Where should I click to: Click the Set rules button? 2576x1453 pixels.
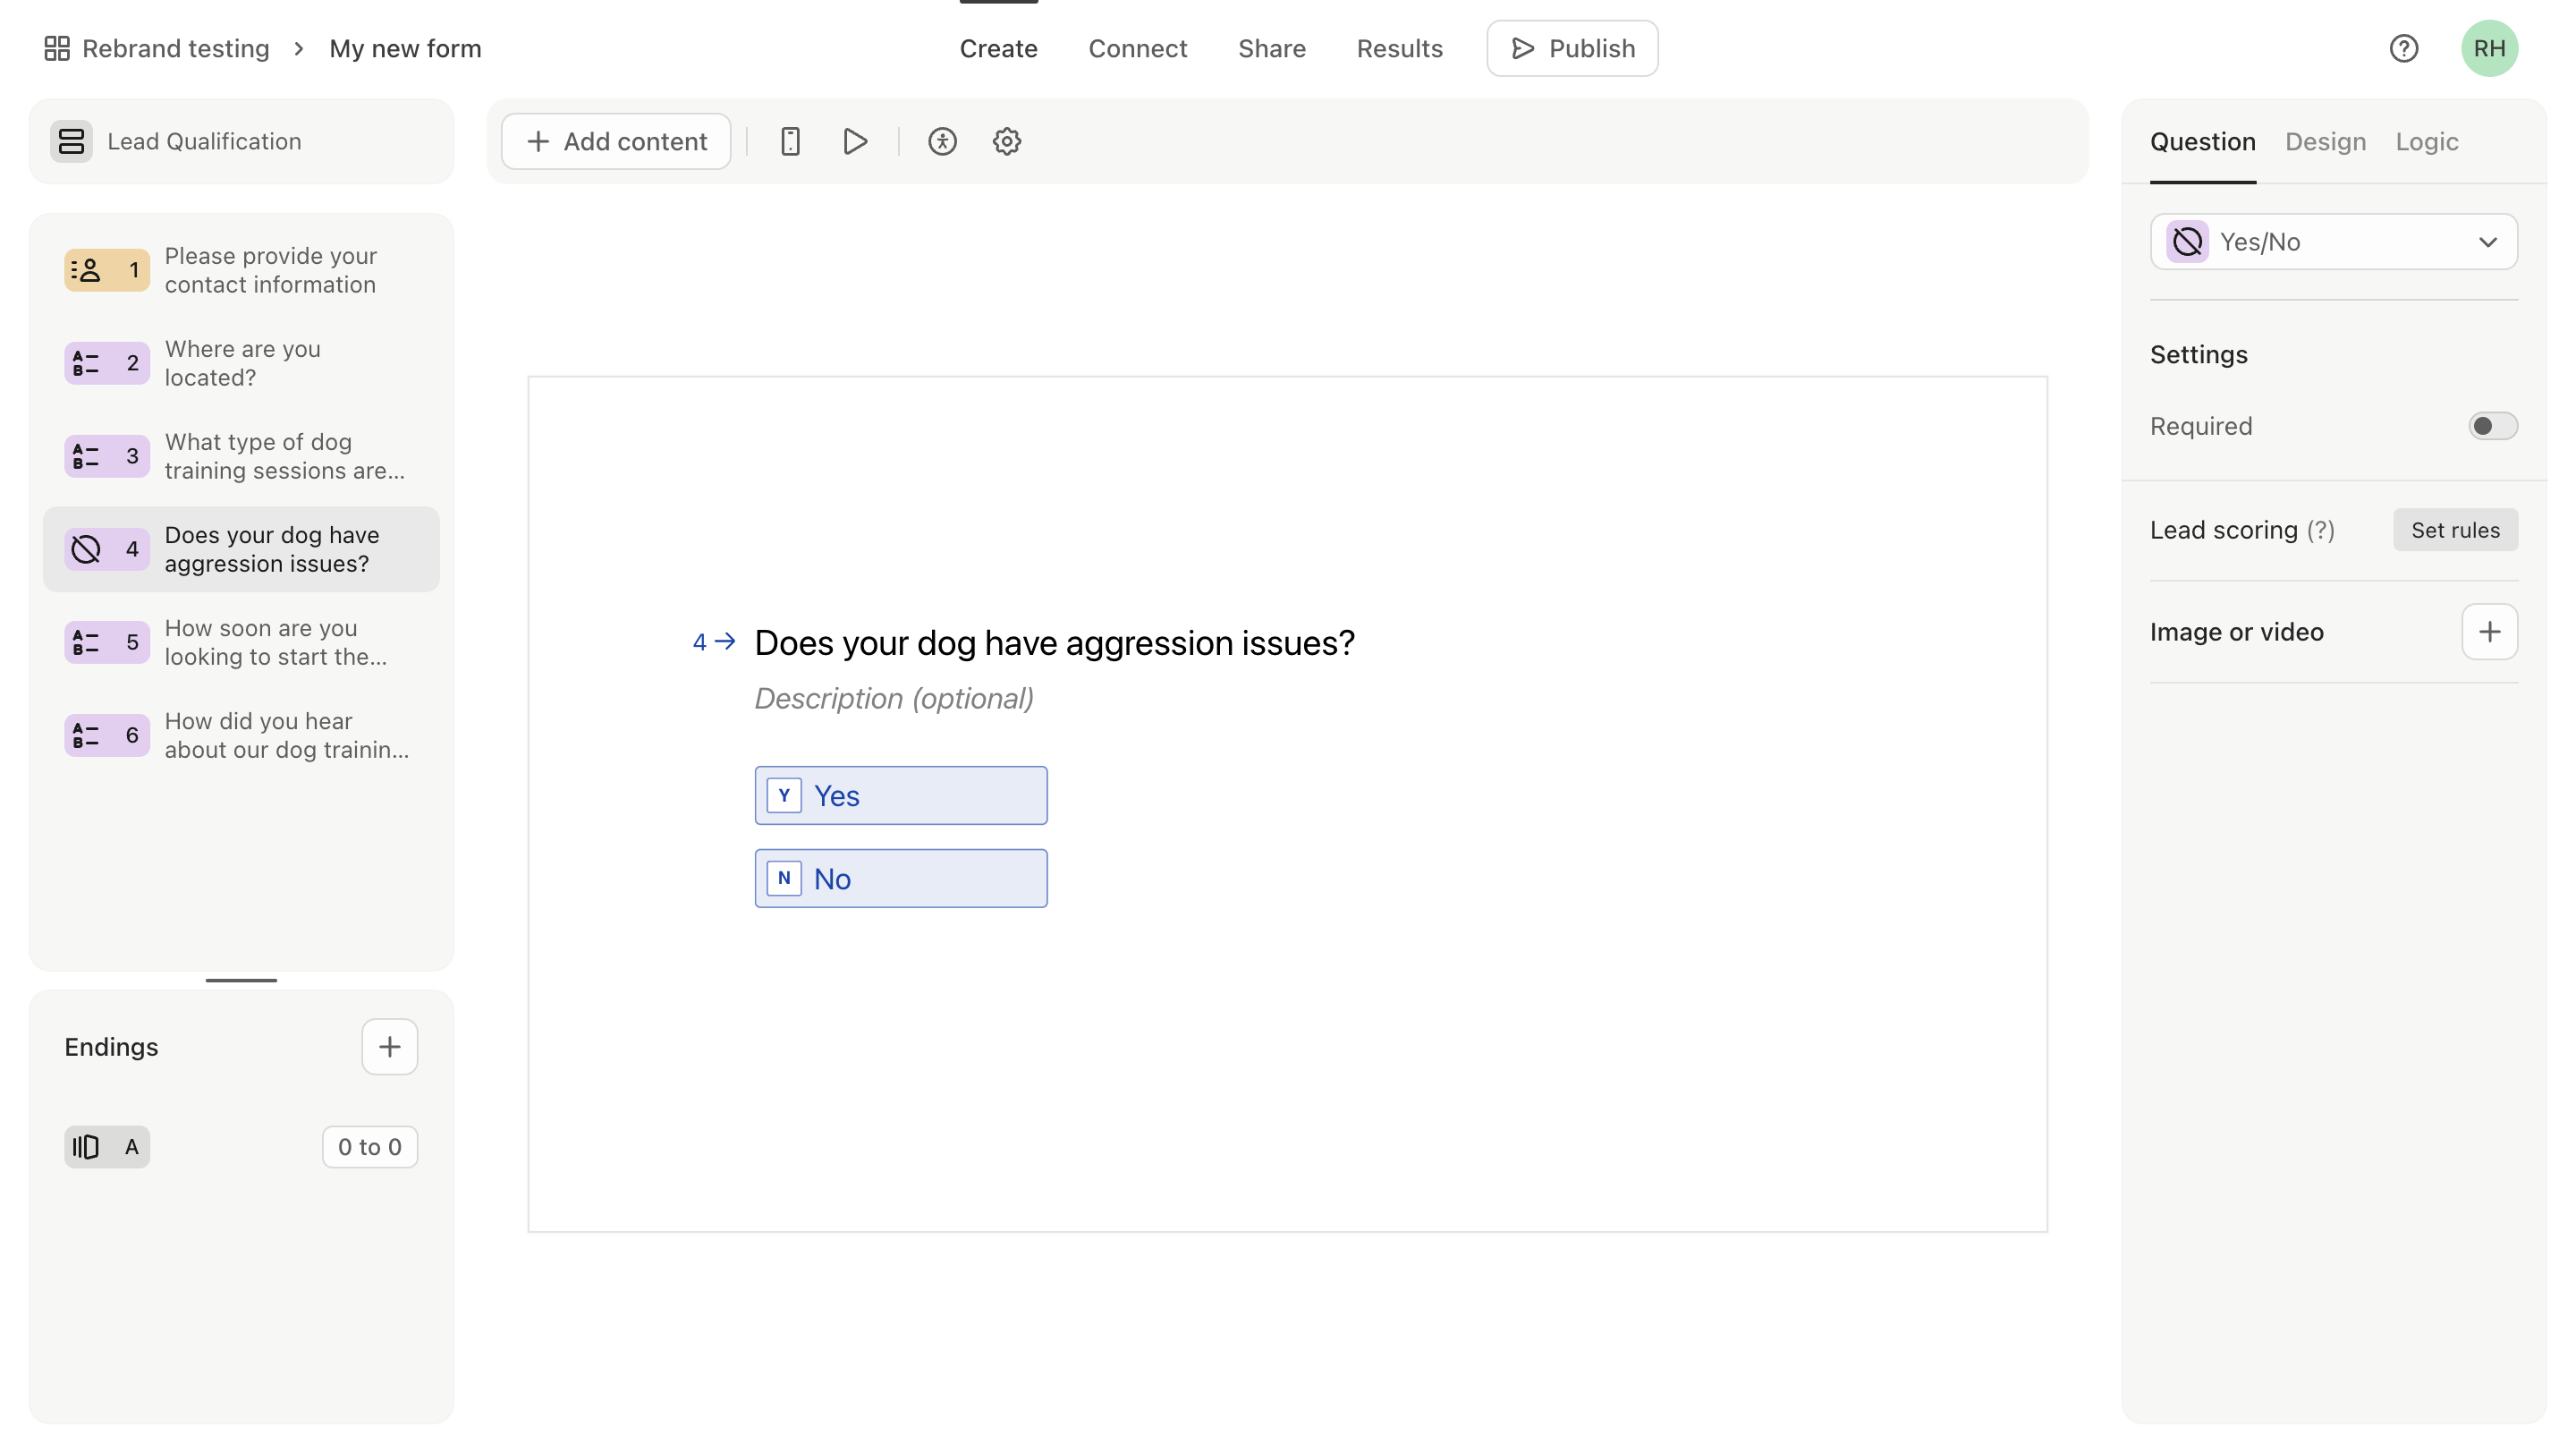tap(2455, 529)
